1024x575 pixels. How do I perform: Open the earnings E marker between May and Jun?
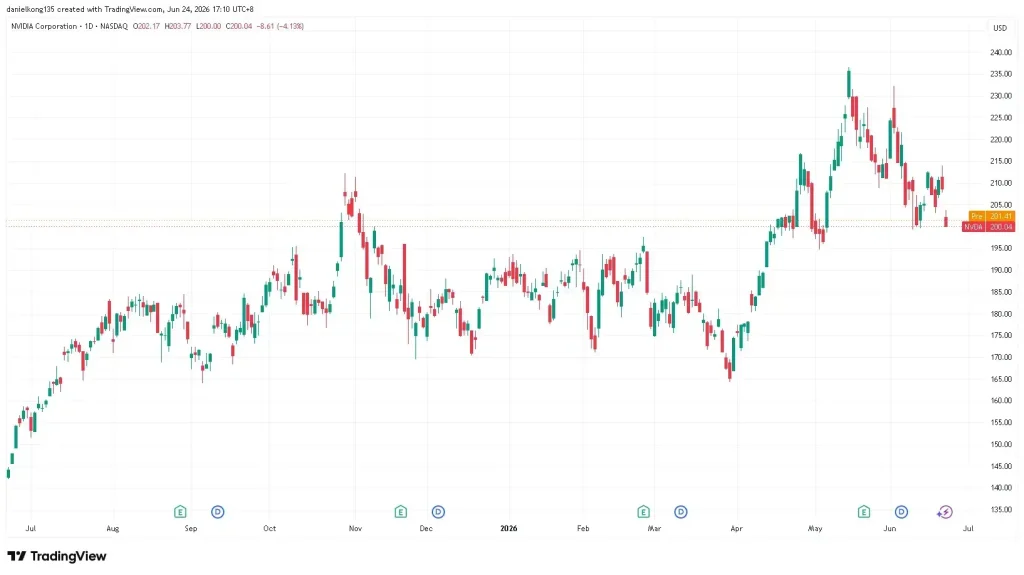pos(864,512)
